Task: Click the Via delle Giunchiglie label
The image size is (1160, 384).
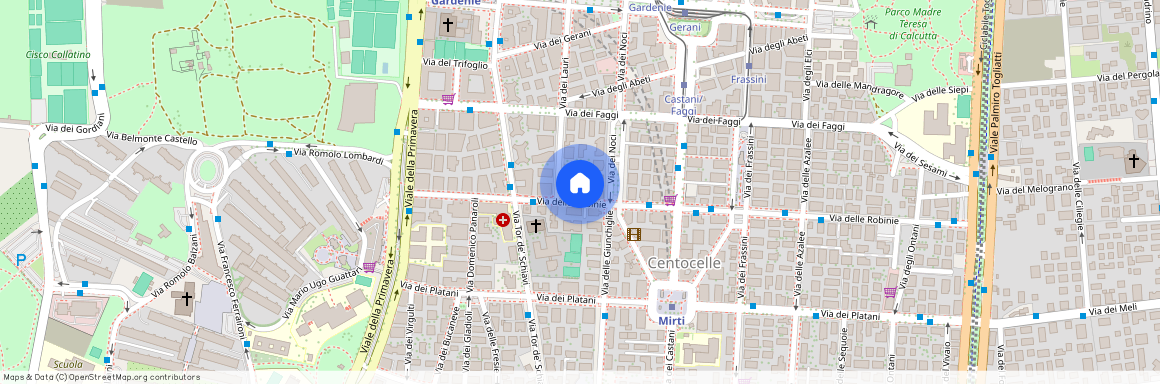Action: point(608,253)
